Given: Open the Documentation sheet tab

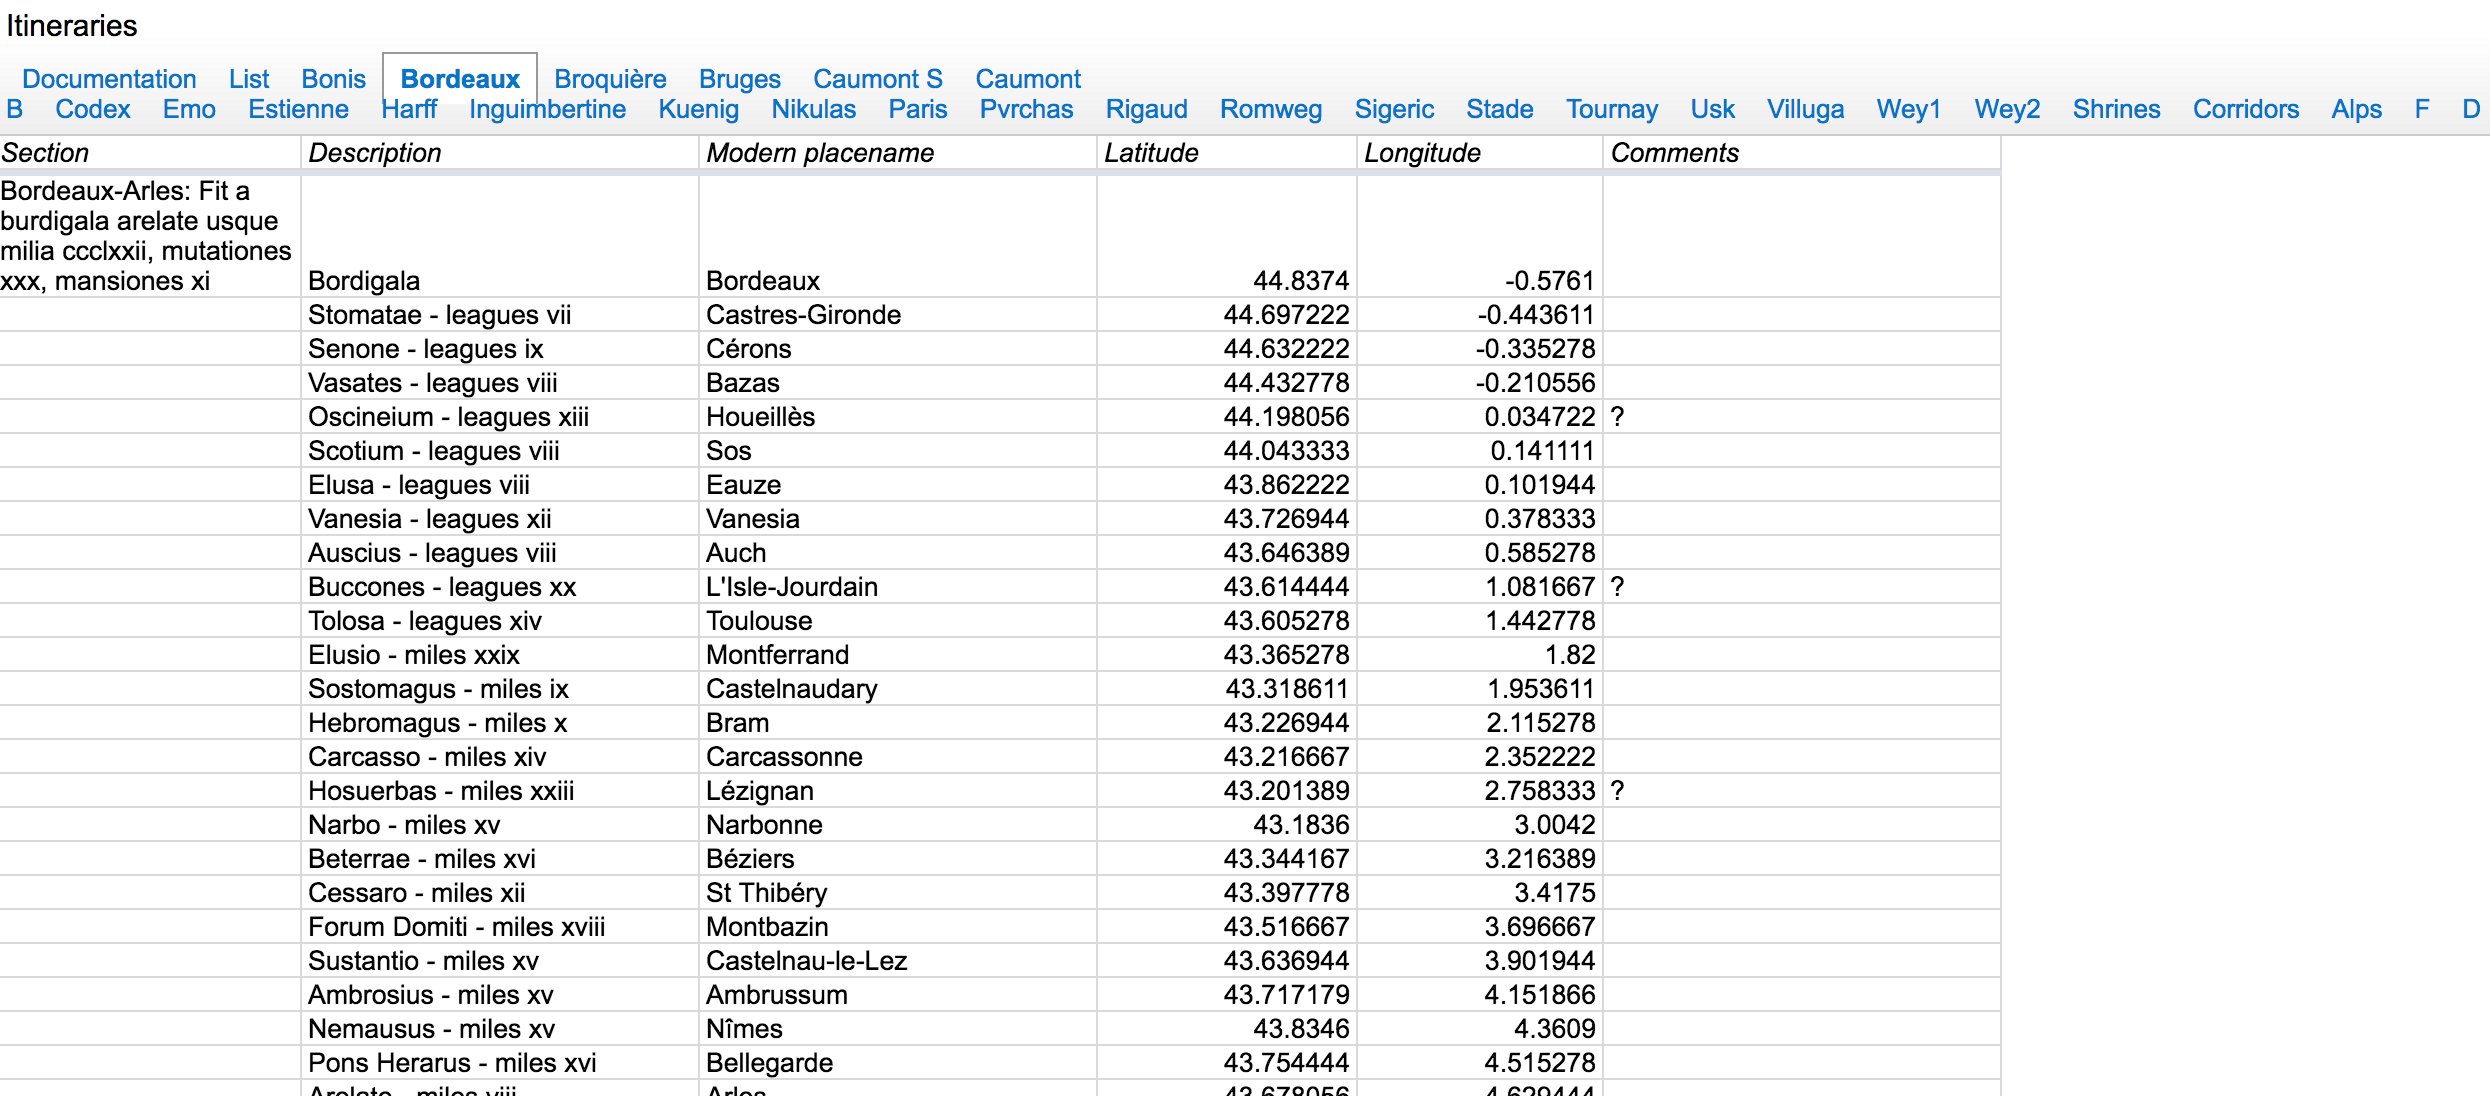Looking at the screenshot, I should tap(109, 79).
